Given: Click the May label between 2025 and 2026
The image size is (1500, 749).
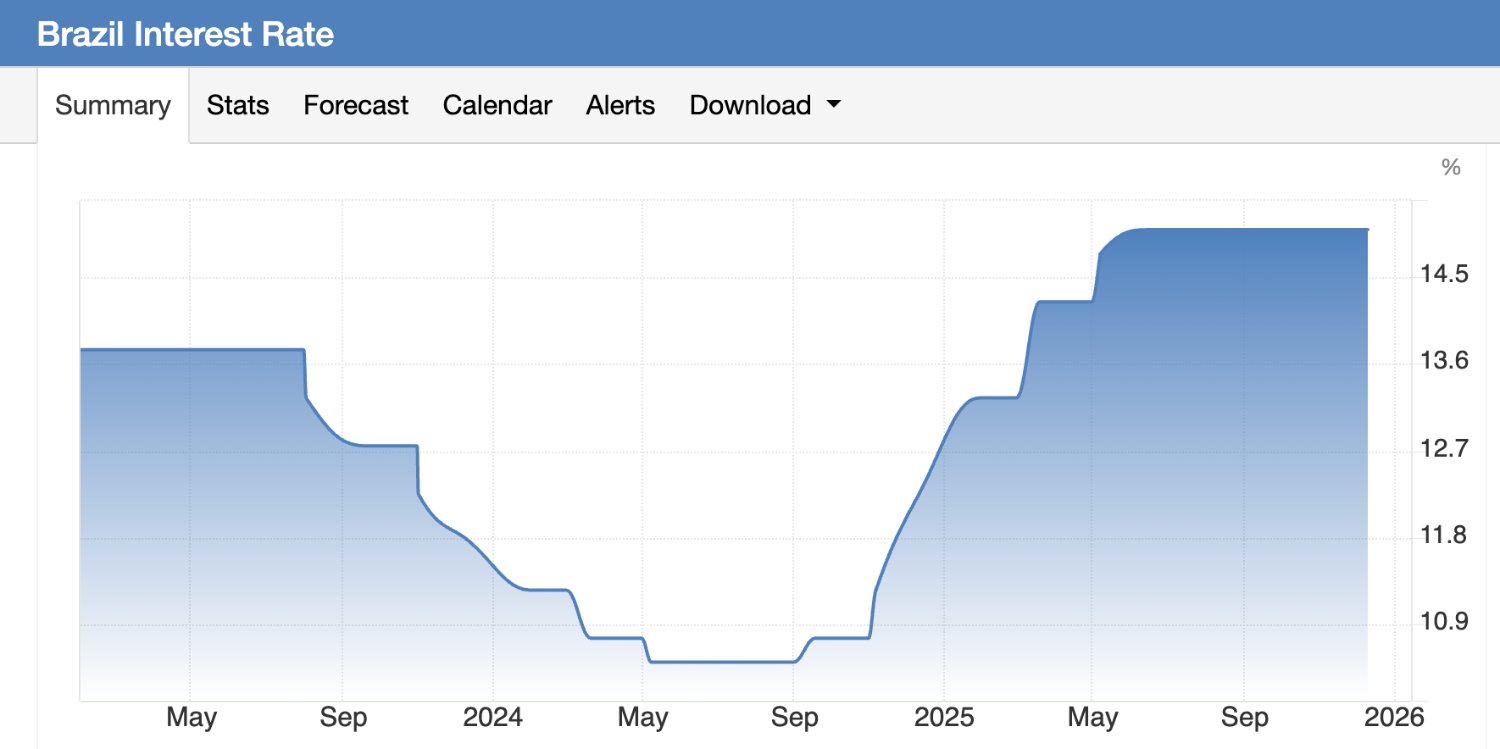Looking at the screenshot, I should 1093,717.
